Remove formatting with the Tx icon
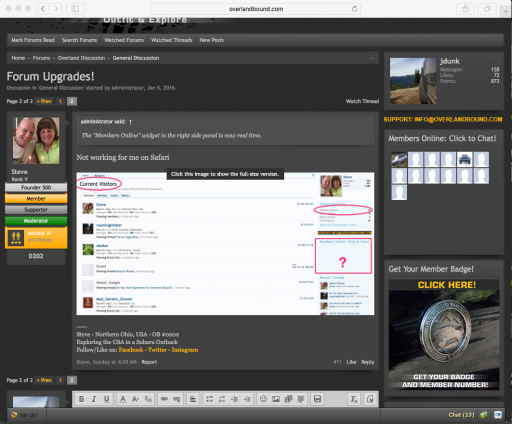This screenshot has height=424, width=512. click(354, 399)
